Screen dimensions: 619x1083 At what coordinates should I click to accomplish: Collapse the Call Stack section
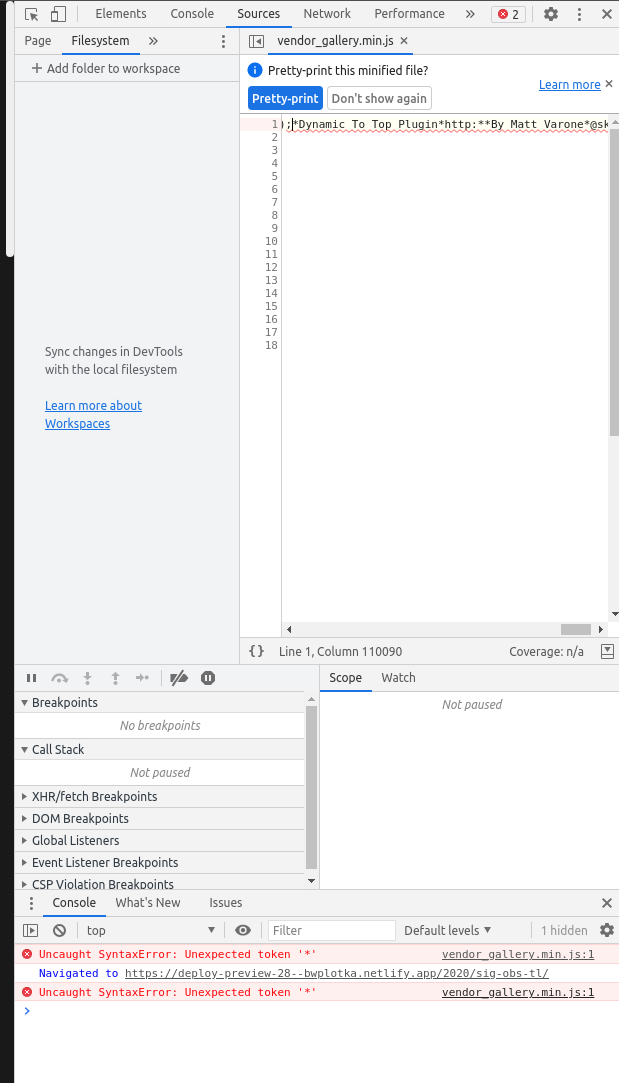(160, 749)
